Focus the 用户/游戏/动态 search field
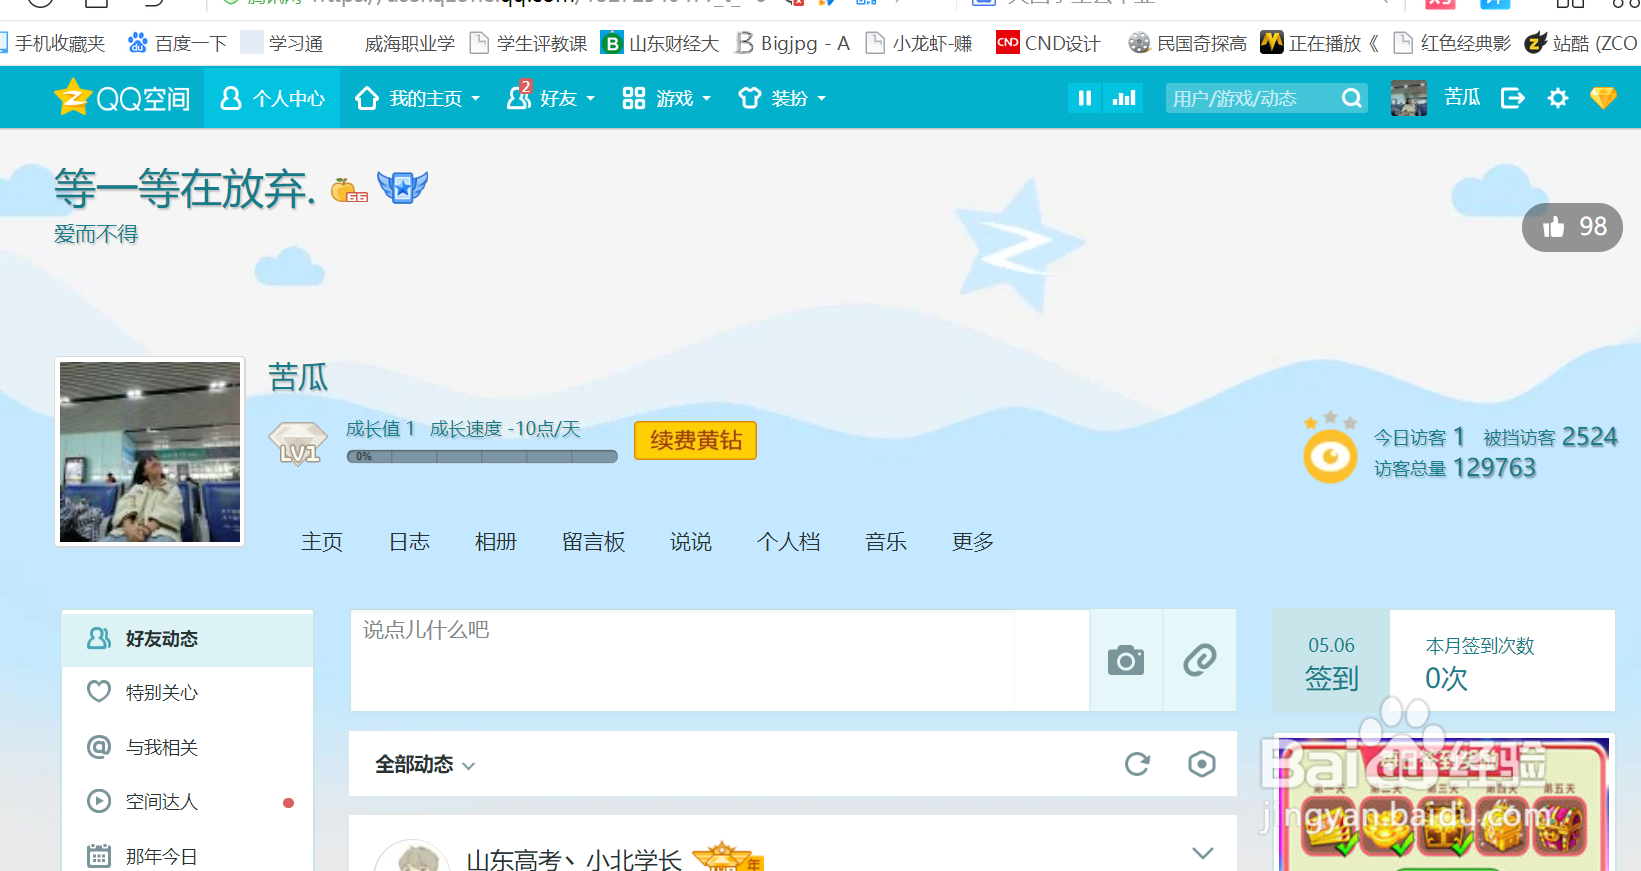This screenshot has width=1641, height=871. pos(1250,98)
